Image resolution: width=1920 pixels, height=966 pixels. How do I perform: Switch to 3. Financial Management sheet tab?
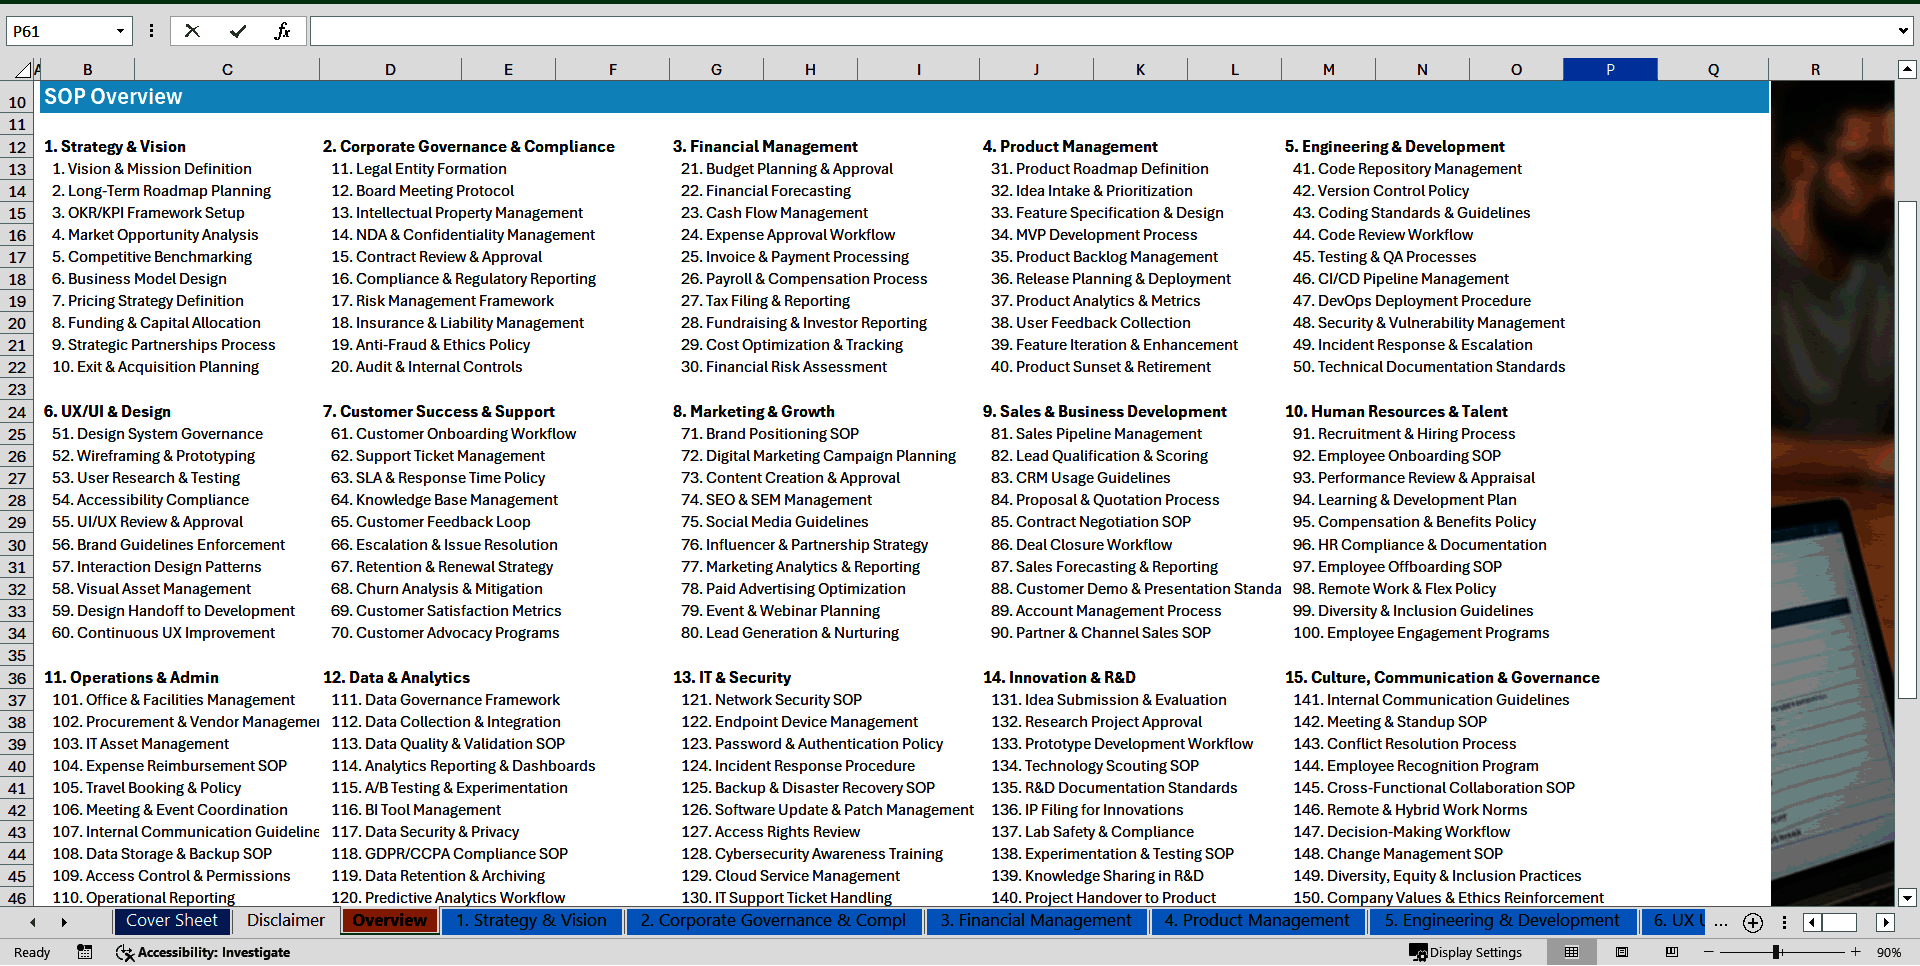click(x=1035, y=921)
